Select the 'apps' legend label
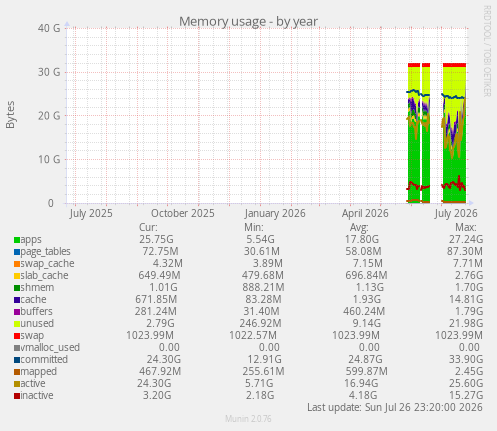497x431 pixels. click(x=31, y=240)
